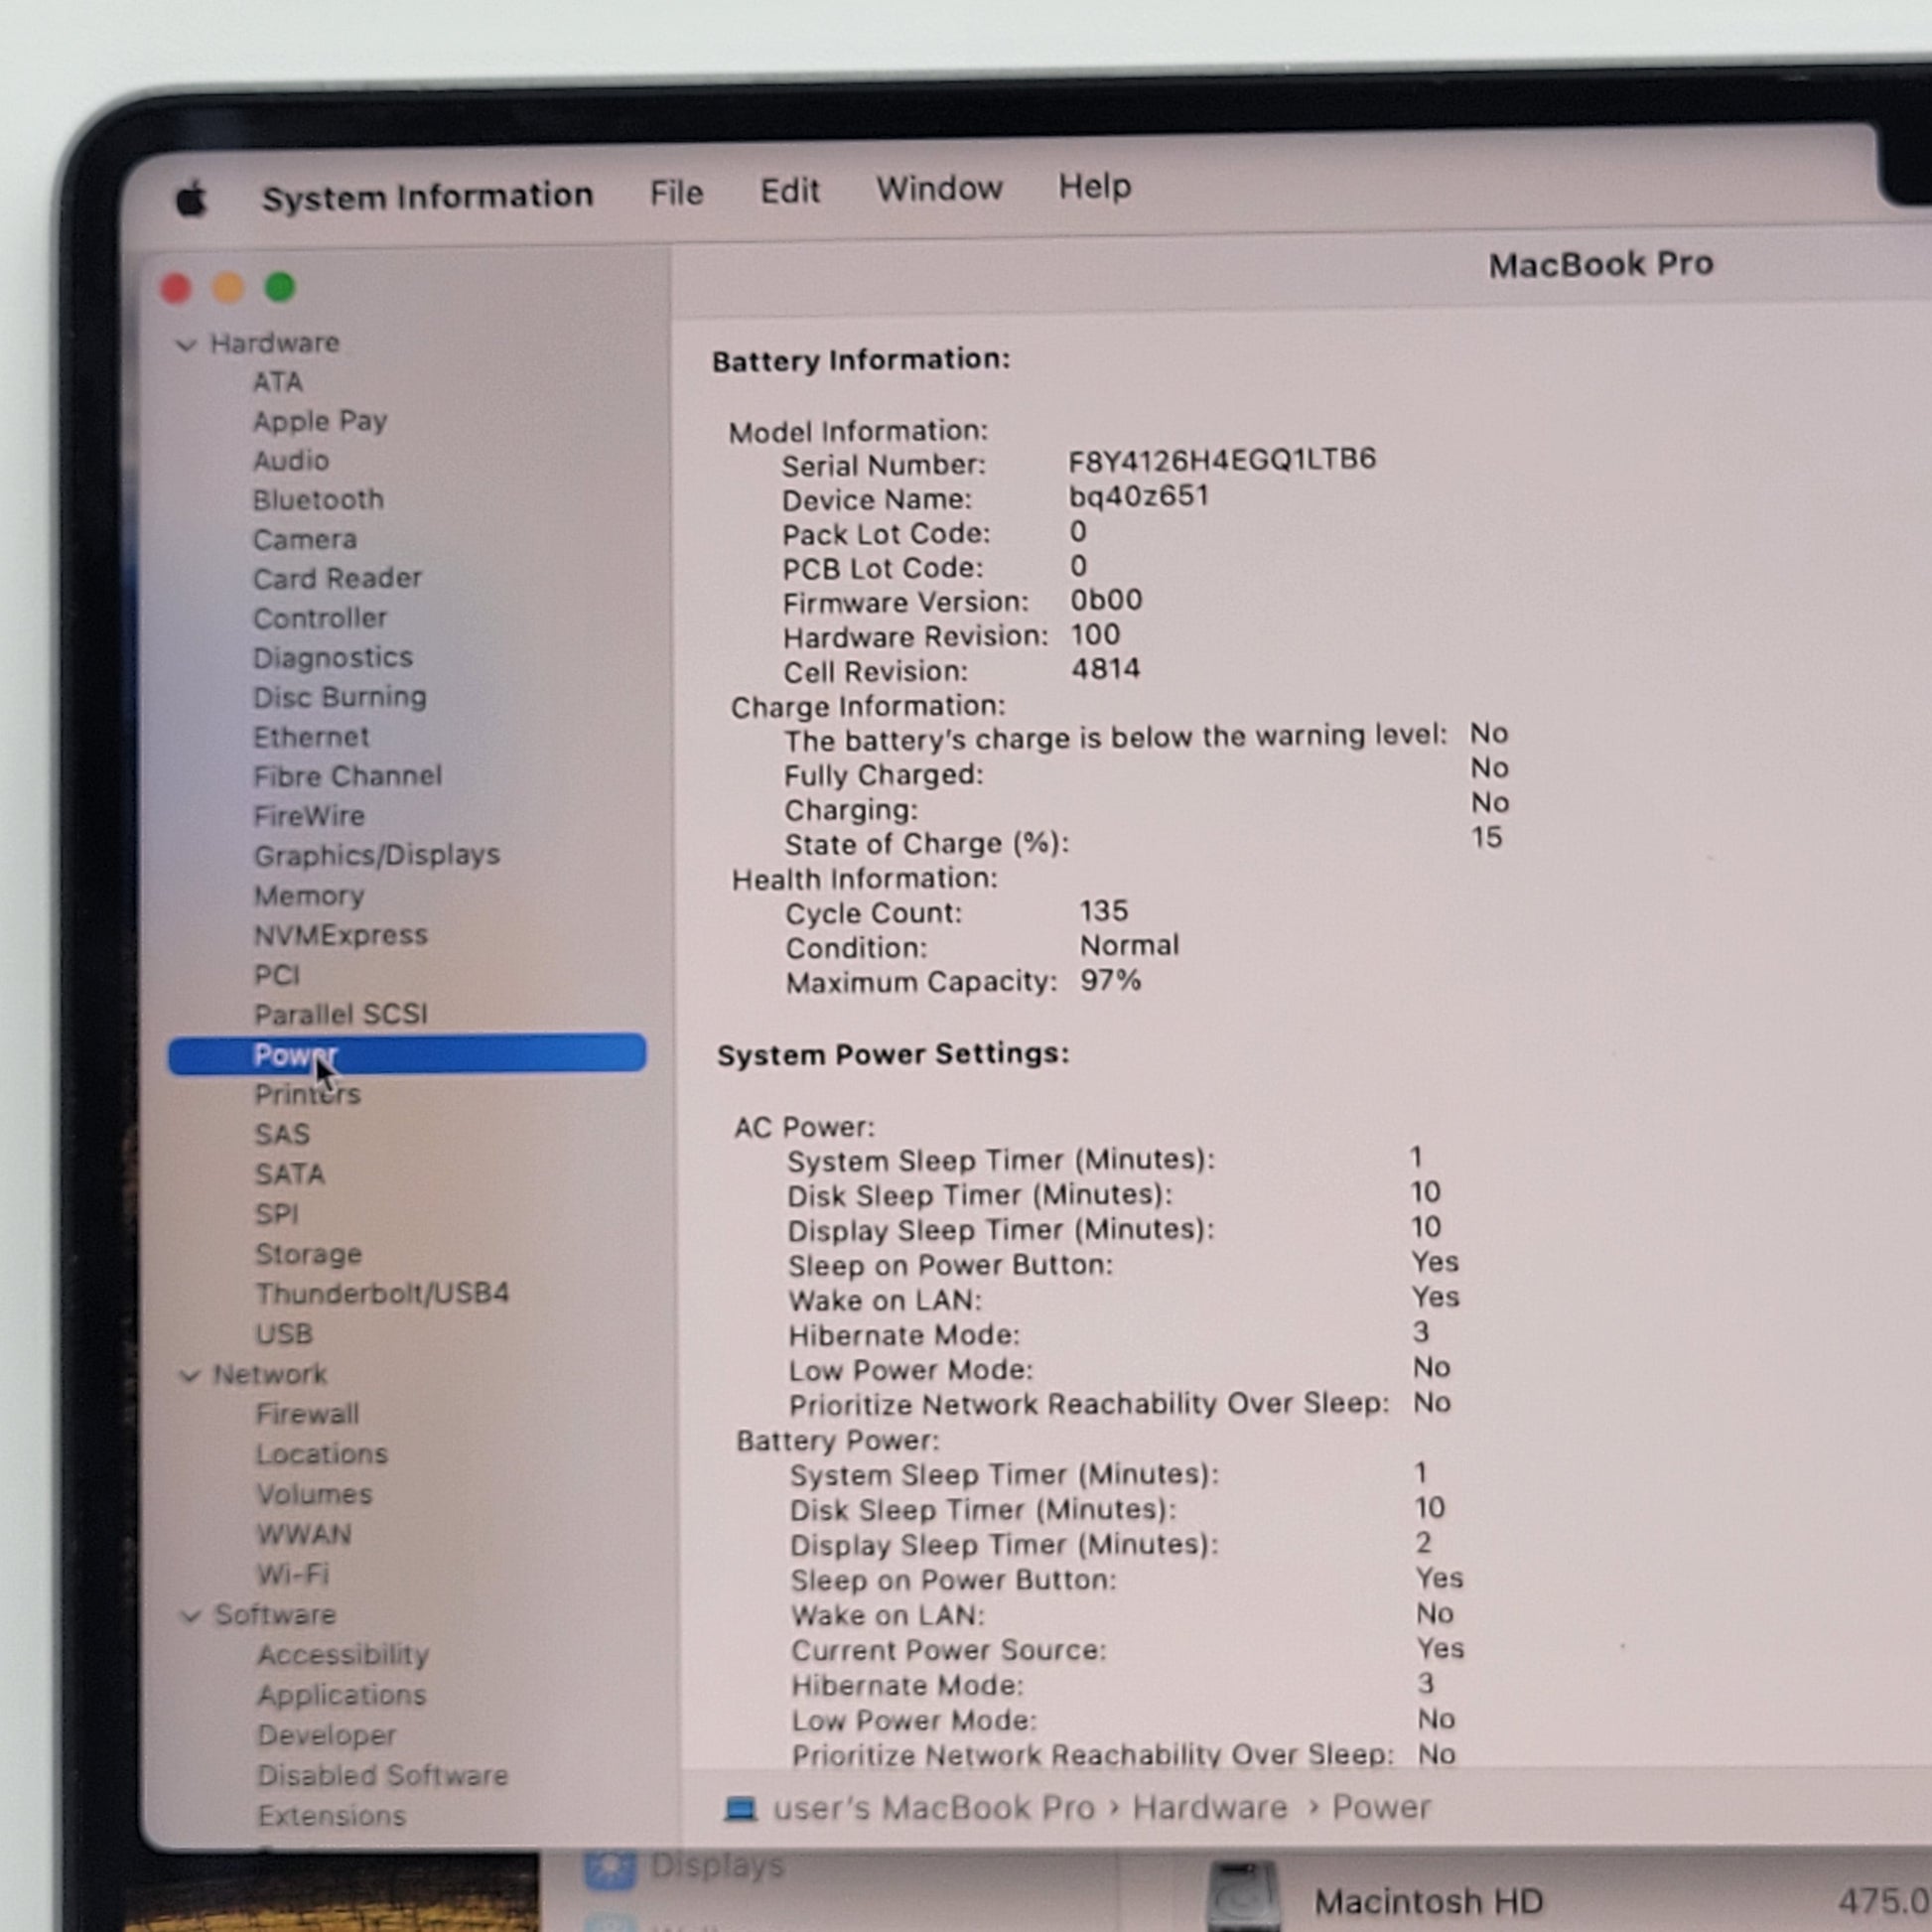Screen dimensions: 1932x1932
Task: Open the Apple menu icon
Action: [191, 199]
